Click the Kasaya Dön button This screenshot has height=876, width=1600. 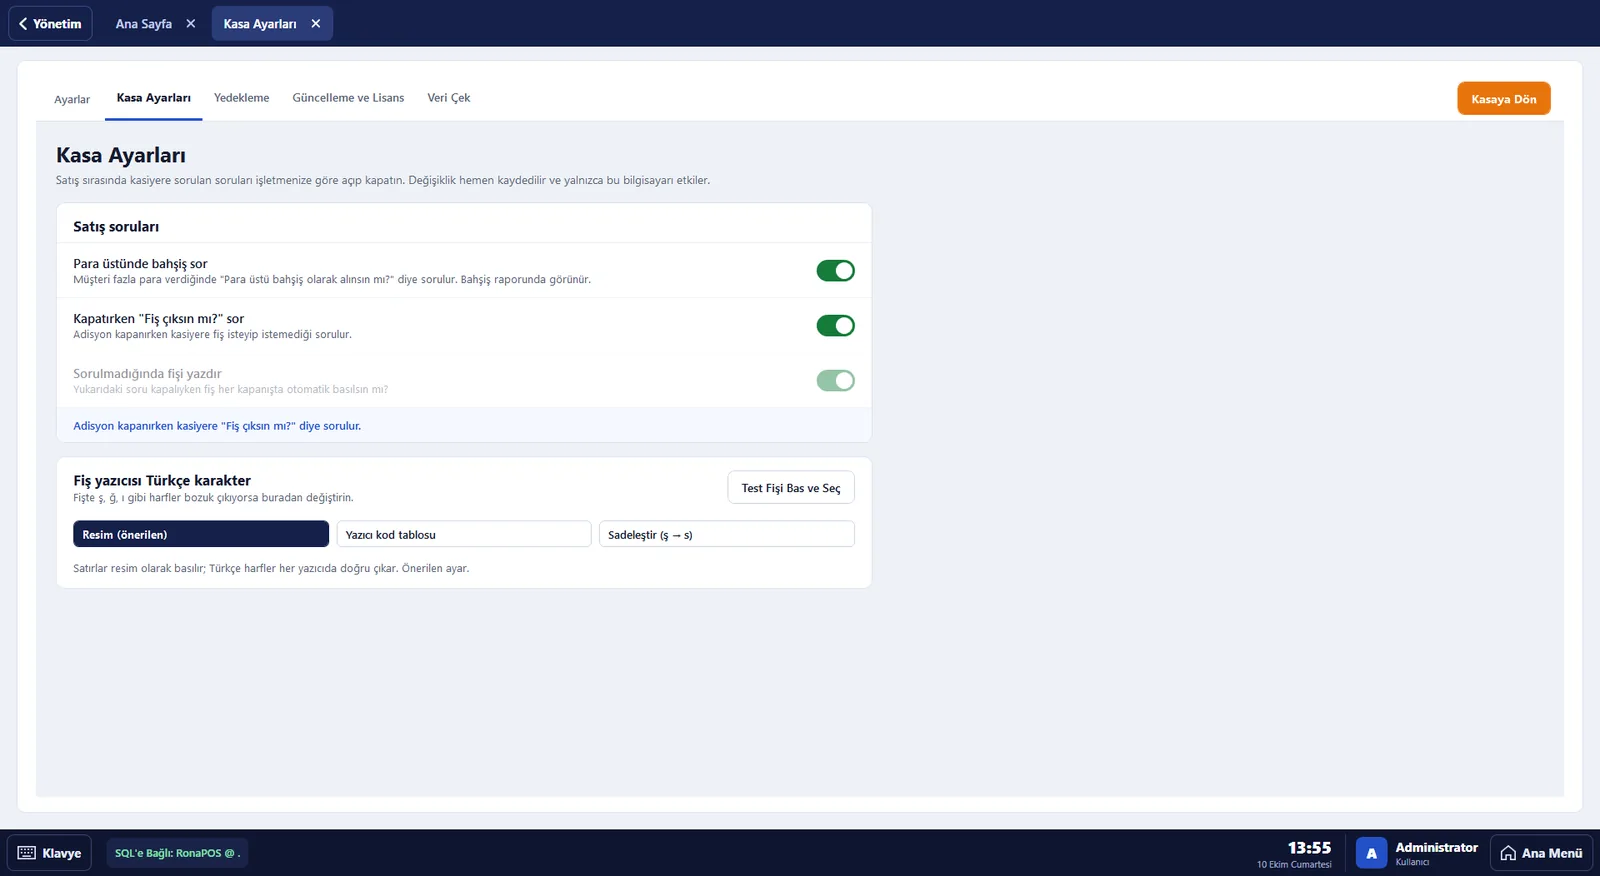point(1503,99)
